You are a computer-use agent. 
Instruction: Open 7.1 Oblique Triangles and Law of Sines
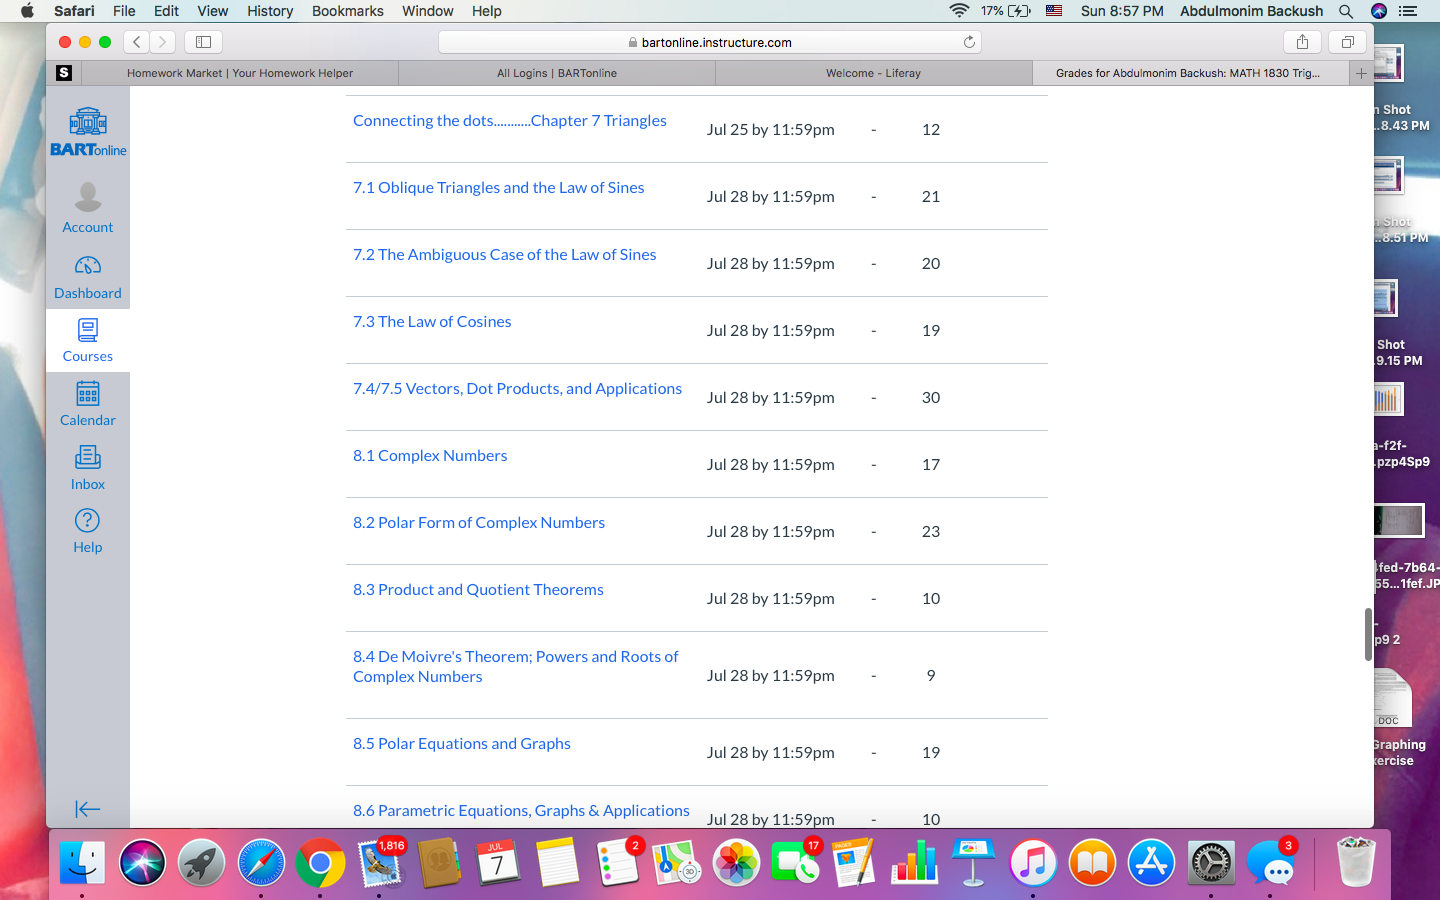(499, 187)
